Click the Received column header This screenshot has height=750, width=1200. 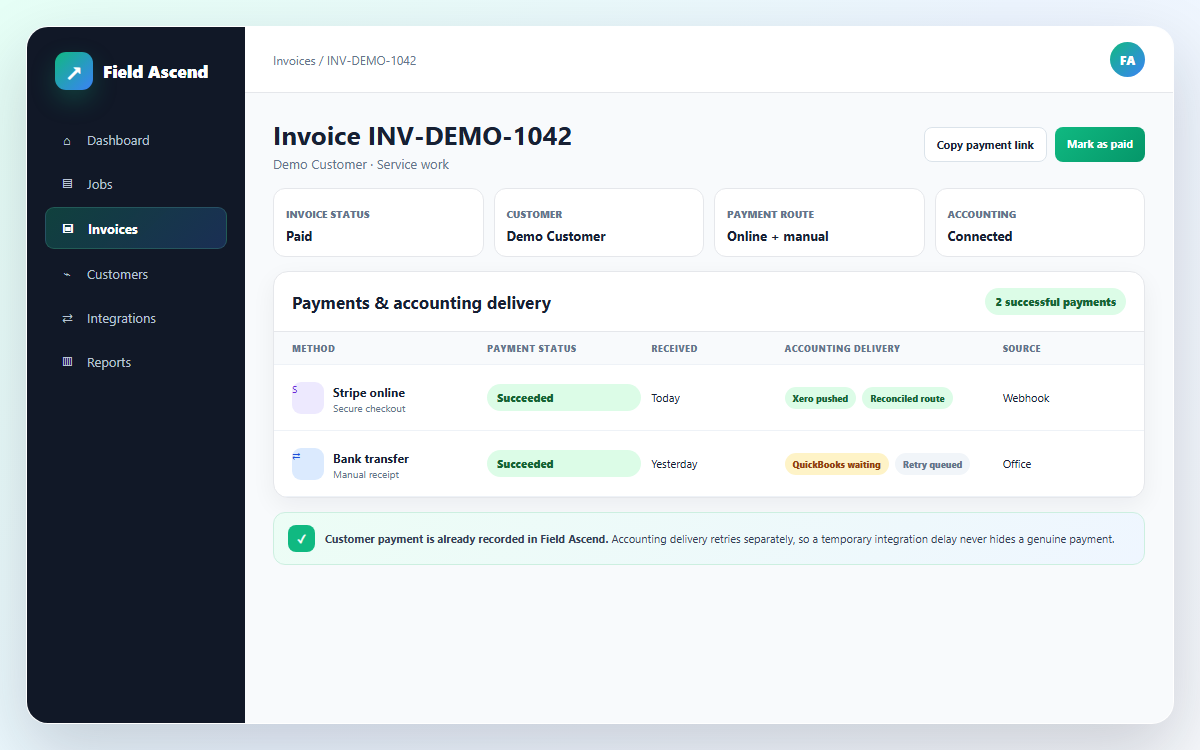(674, 349)
